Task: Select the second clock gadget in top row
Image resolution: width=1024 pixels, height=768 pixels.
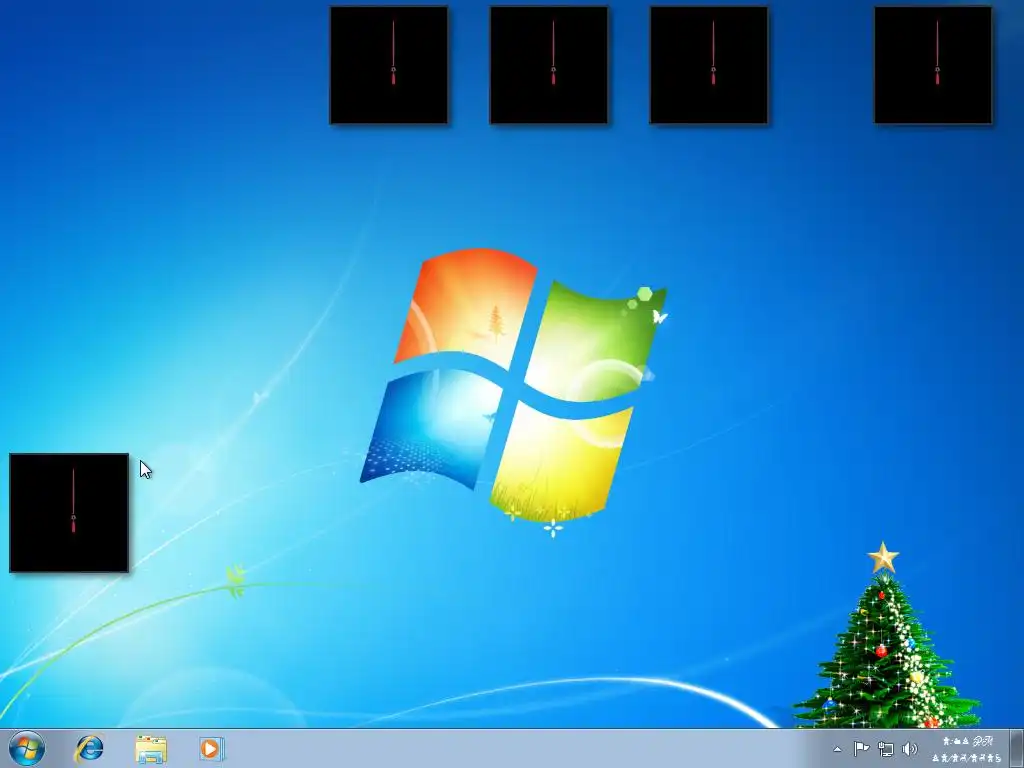Action: click(549, 65)
